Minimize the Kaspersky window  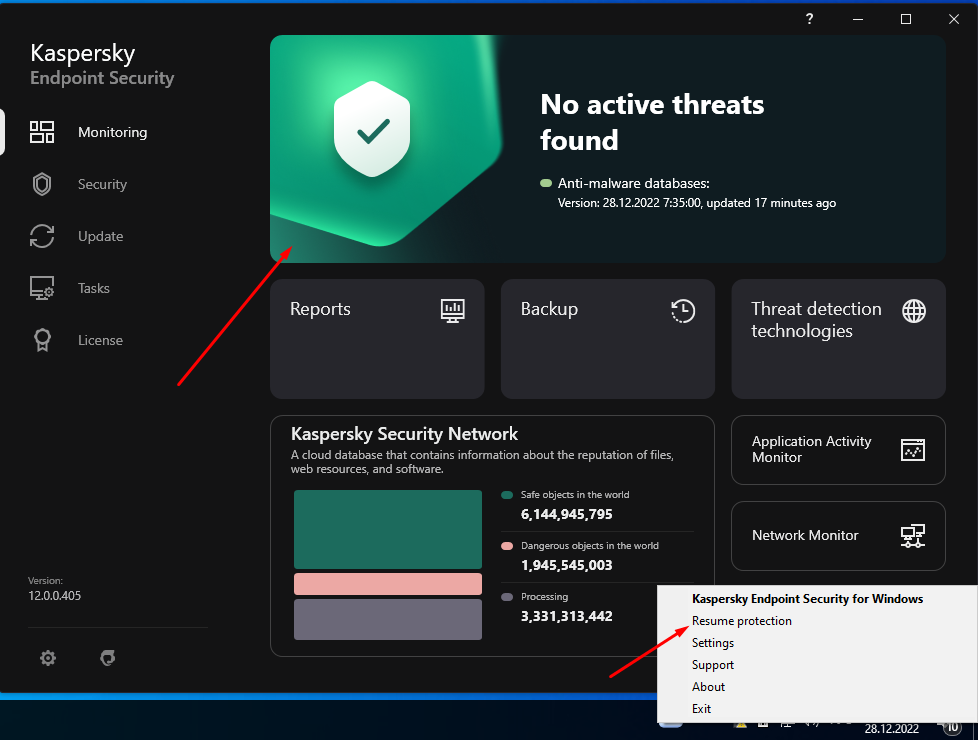point(858,19)
